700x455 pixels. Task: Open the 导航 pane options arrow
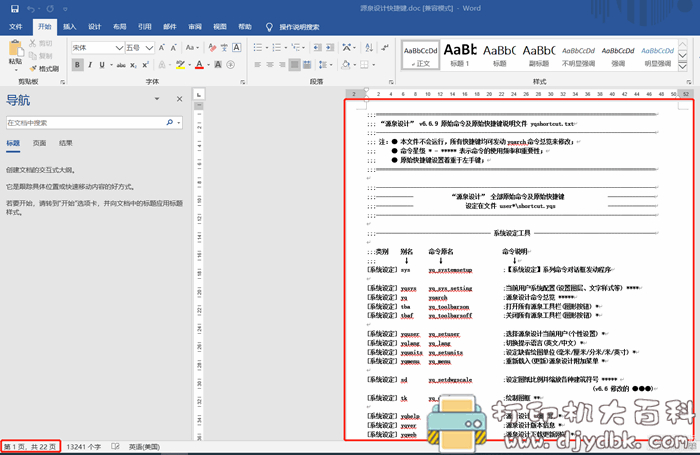[x=157, y=99]
